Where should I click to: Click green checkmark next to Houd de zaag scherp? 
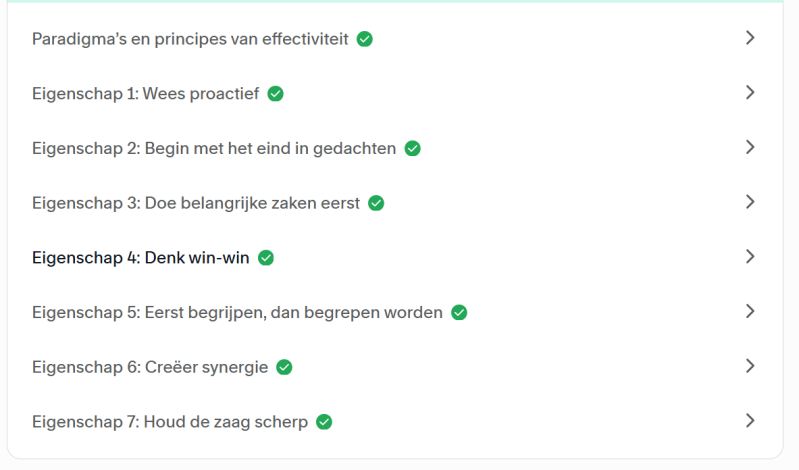324,422
